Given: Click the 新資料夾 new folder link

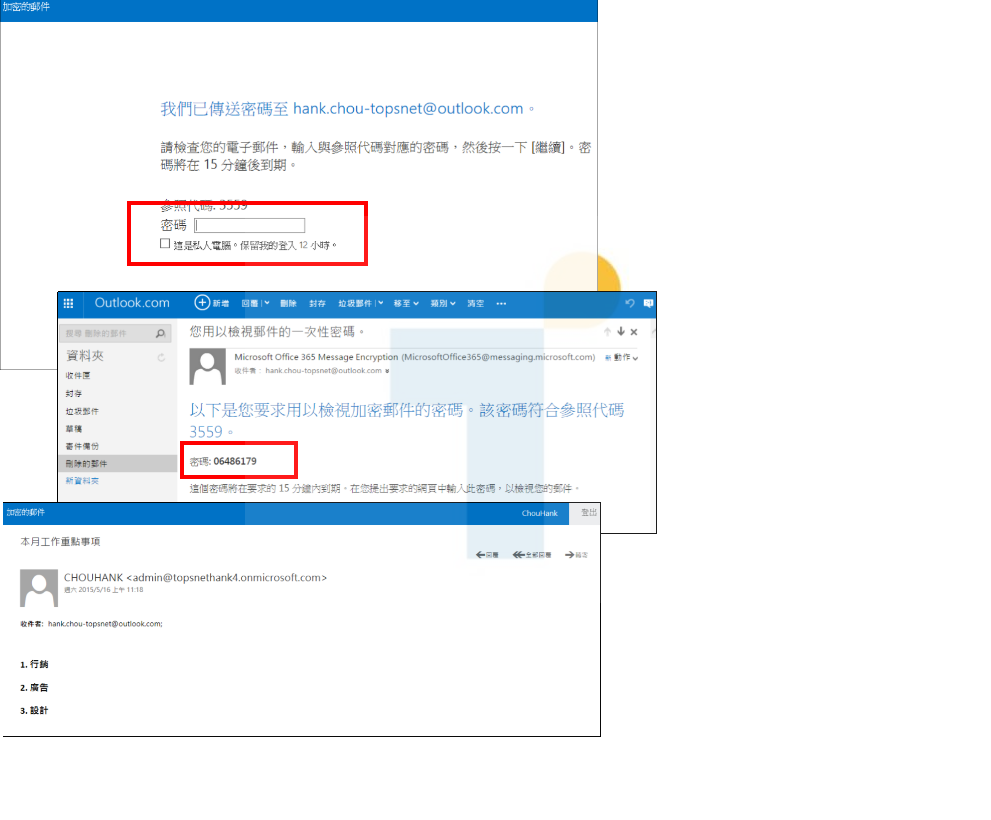Looking at the screenshot, I should pos(82,480).
